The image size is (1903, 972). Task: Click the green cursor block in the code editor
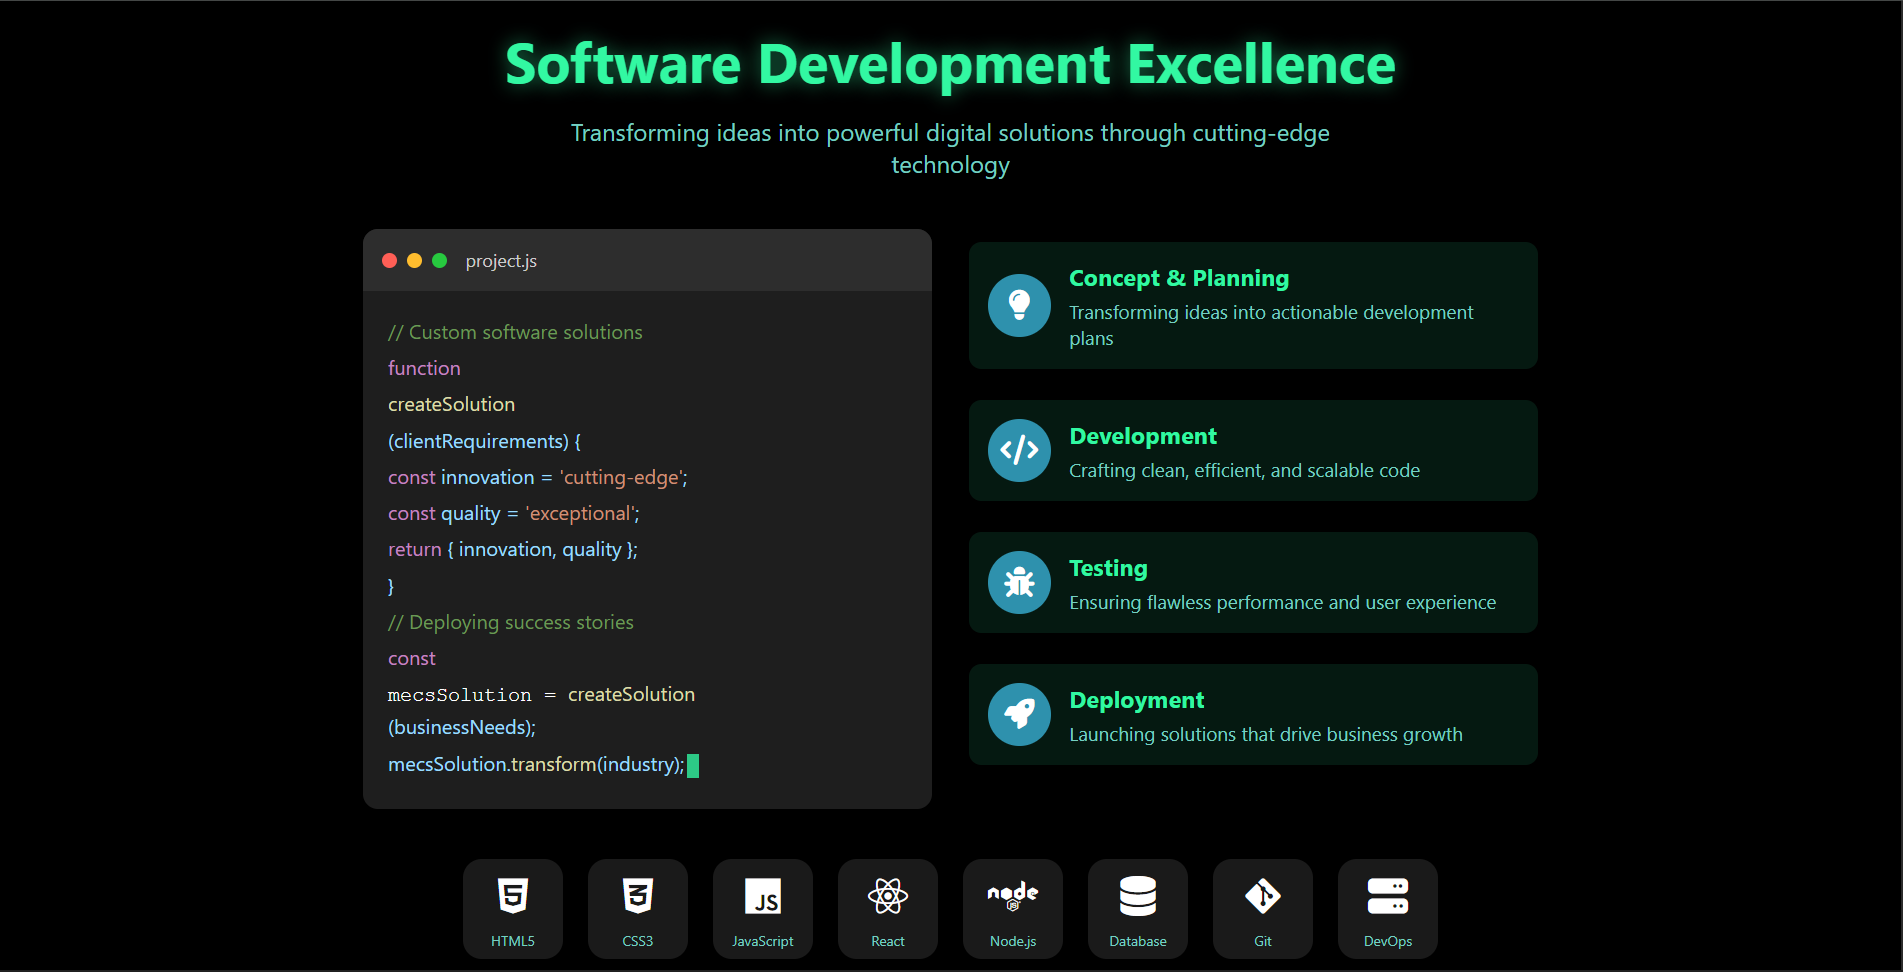click(694, 765)
